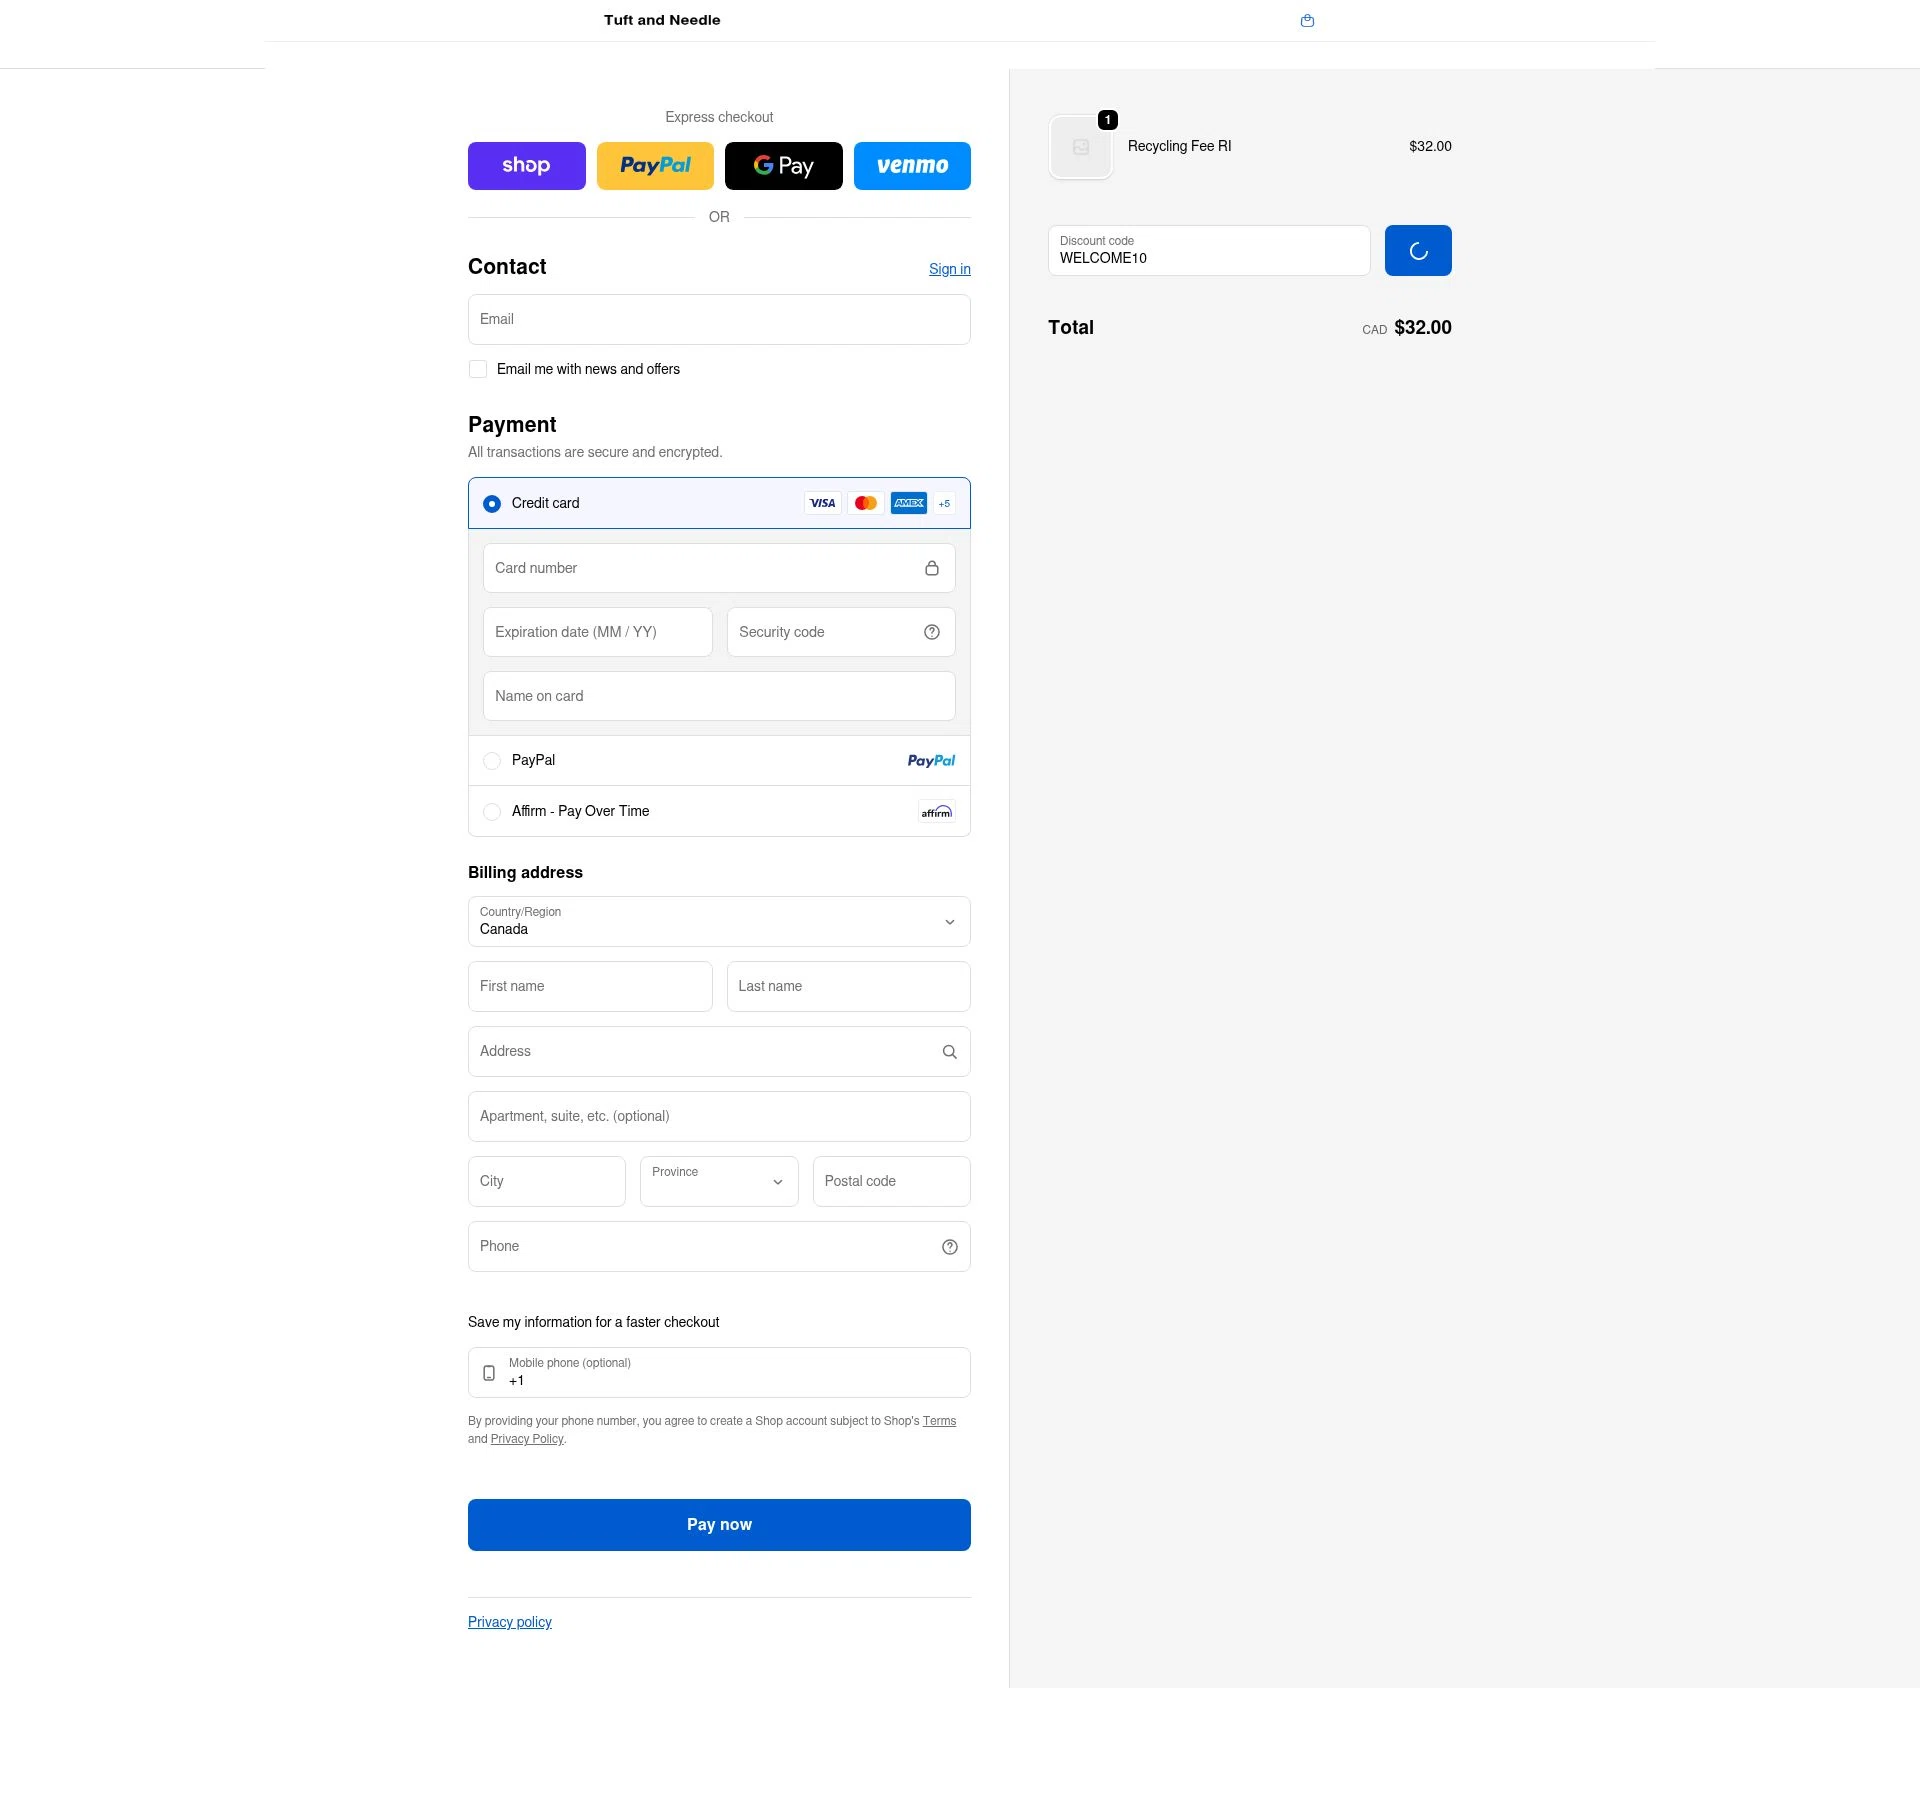The image size is (1920, 1795).
Task: Enable email me with news and offers
Action: click(478, 370)
